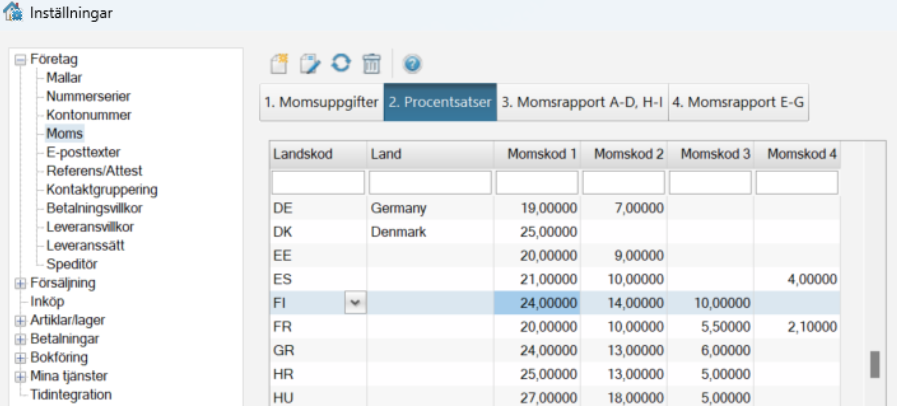Select Inköp in settings tree
897x406 pixels.
(47, 302)
